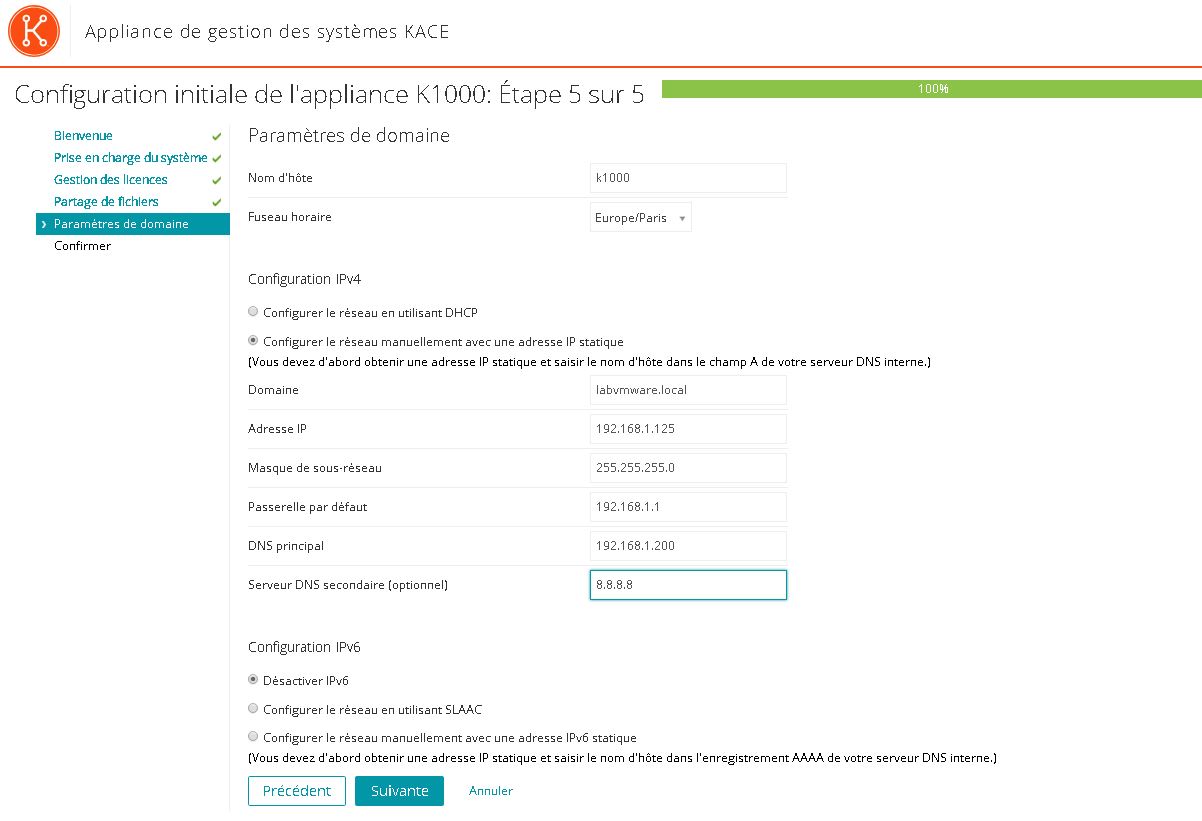This screenshot has height=821, width=1202.
Task: Edit the default gateway field 192.168.1.1
Action: [x=688, y=507]
